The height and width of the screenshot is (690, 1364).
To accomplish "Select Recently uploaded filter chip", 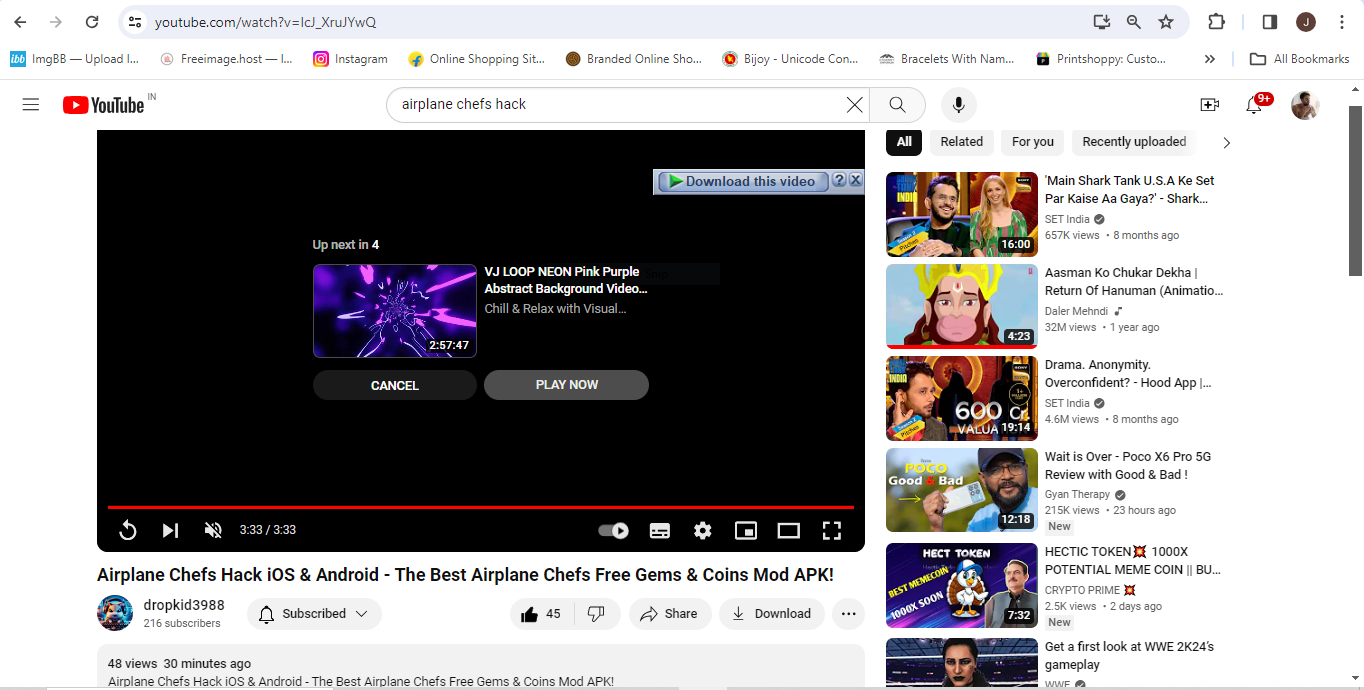I will point(1134,142).
